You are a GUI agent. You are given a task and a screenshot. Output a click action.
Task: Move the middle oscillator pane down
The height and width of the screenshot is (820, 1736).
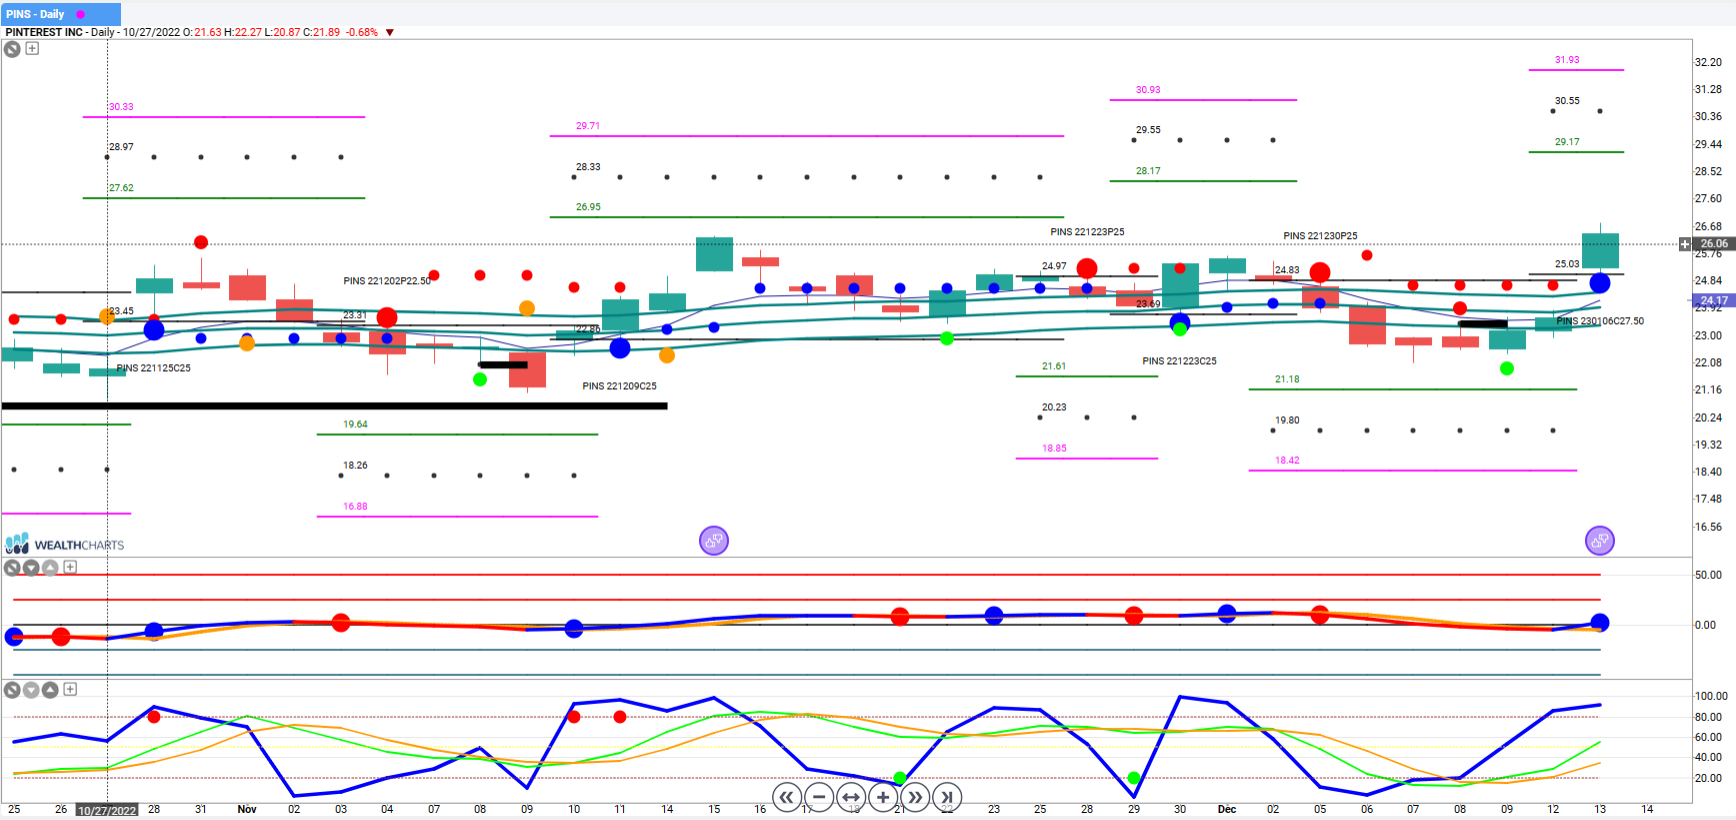(x=31, y=567)
